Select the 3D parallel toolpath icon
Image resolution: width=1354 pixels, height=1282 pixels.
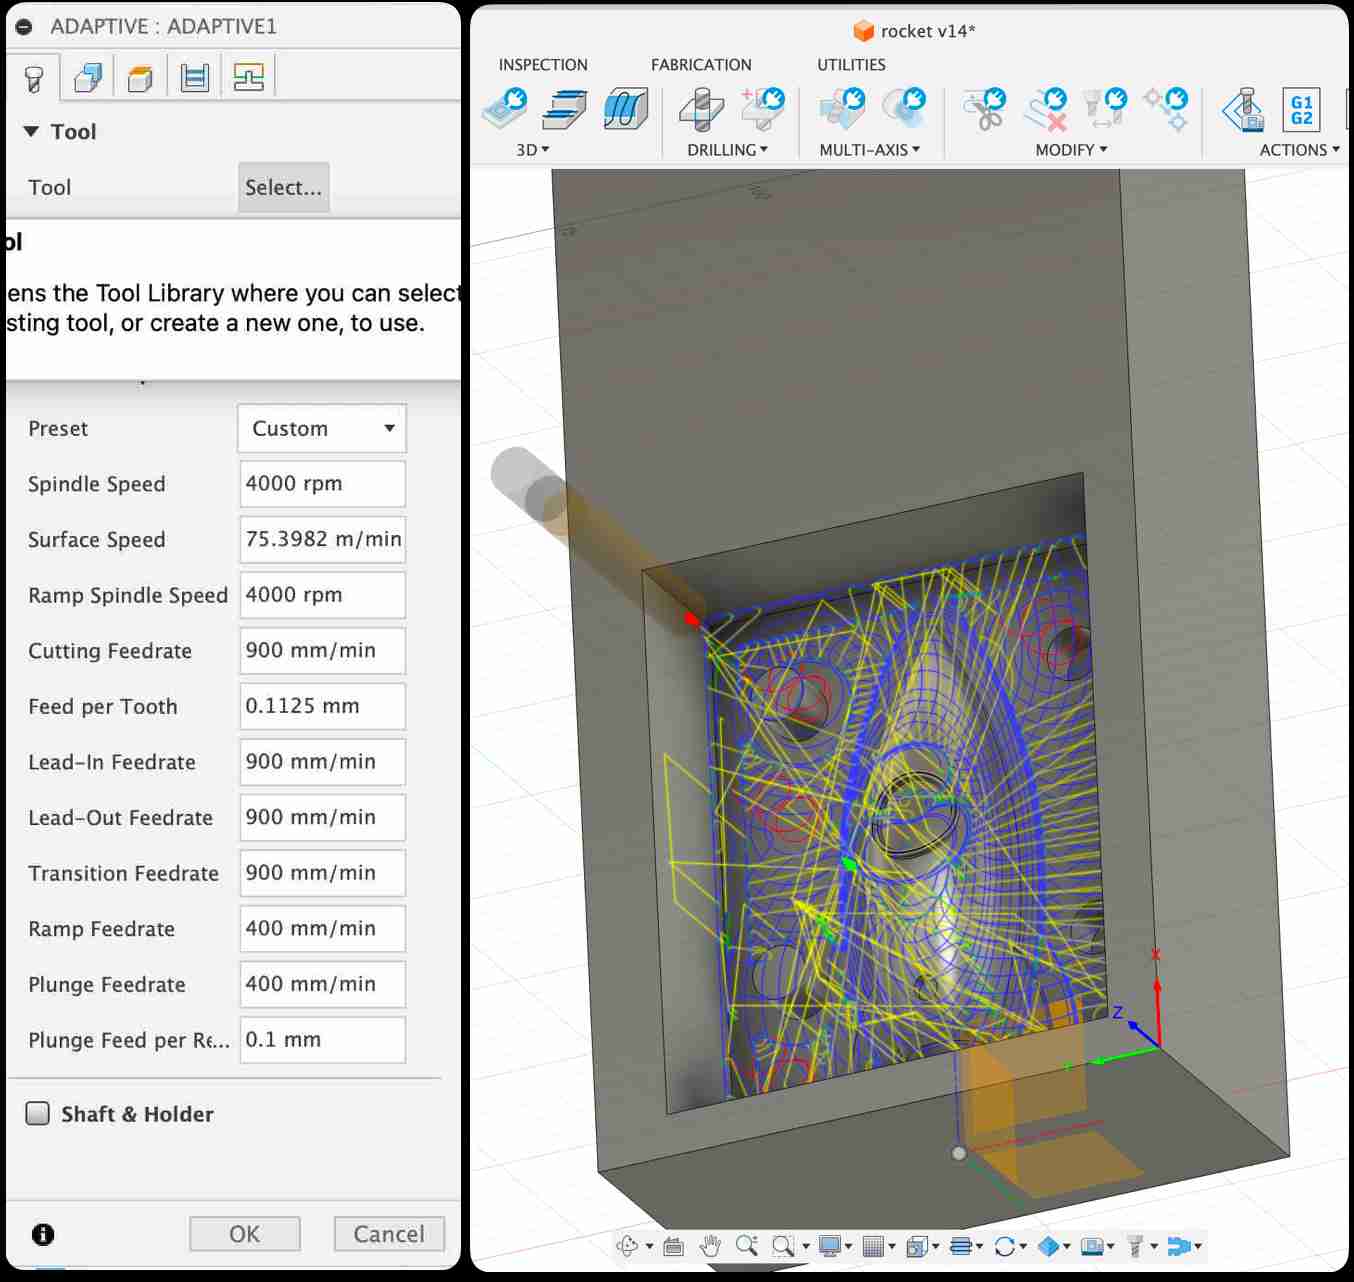click(x=626, y=109)
